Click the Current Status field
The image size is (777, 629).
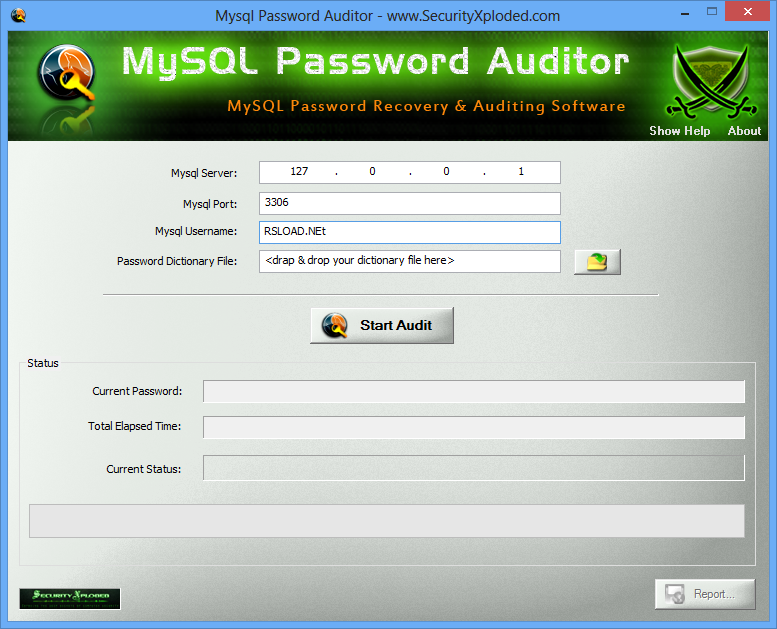point(474,468)
